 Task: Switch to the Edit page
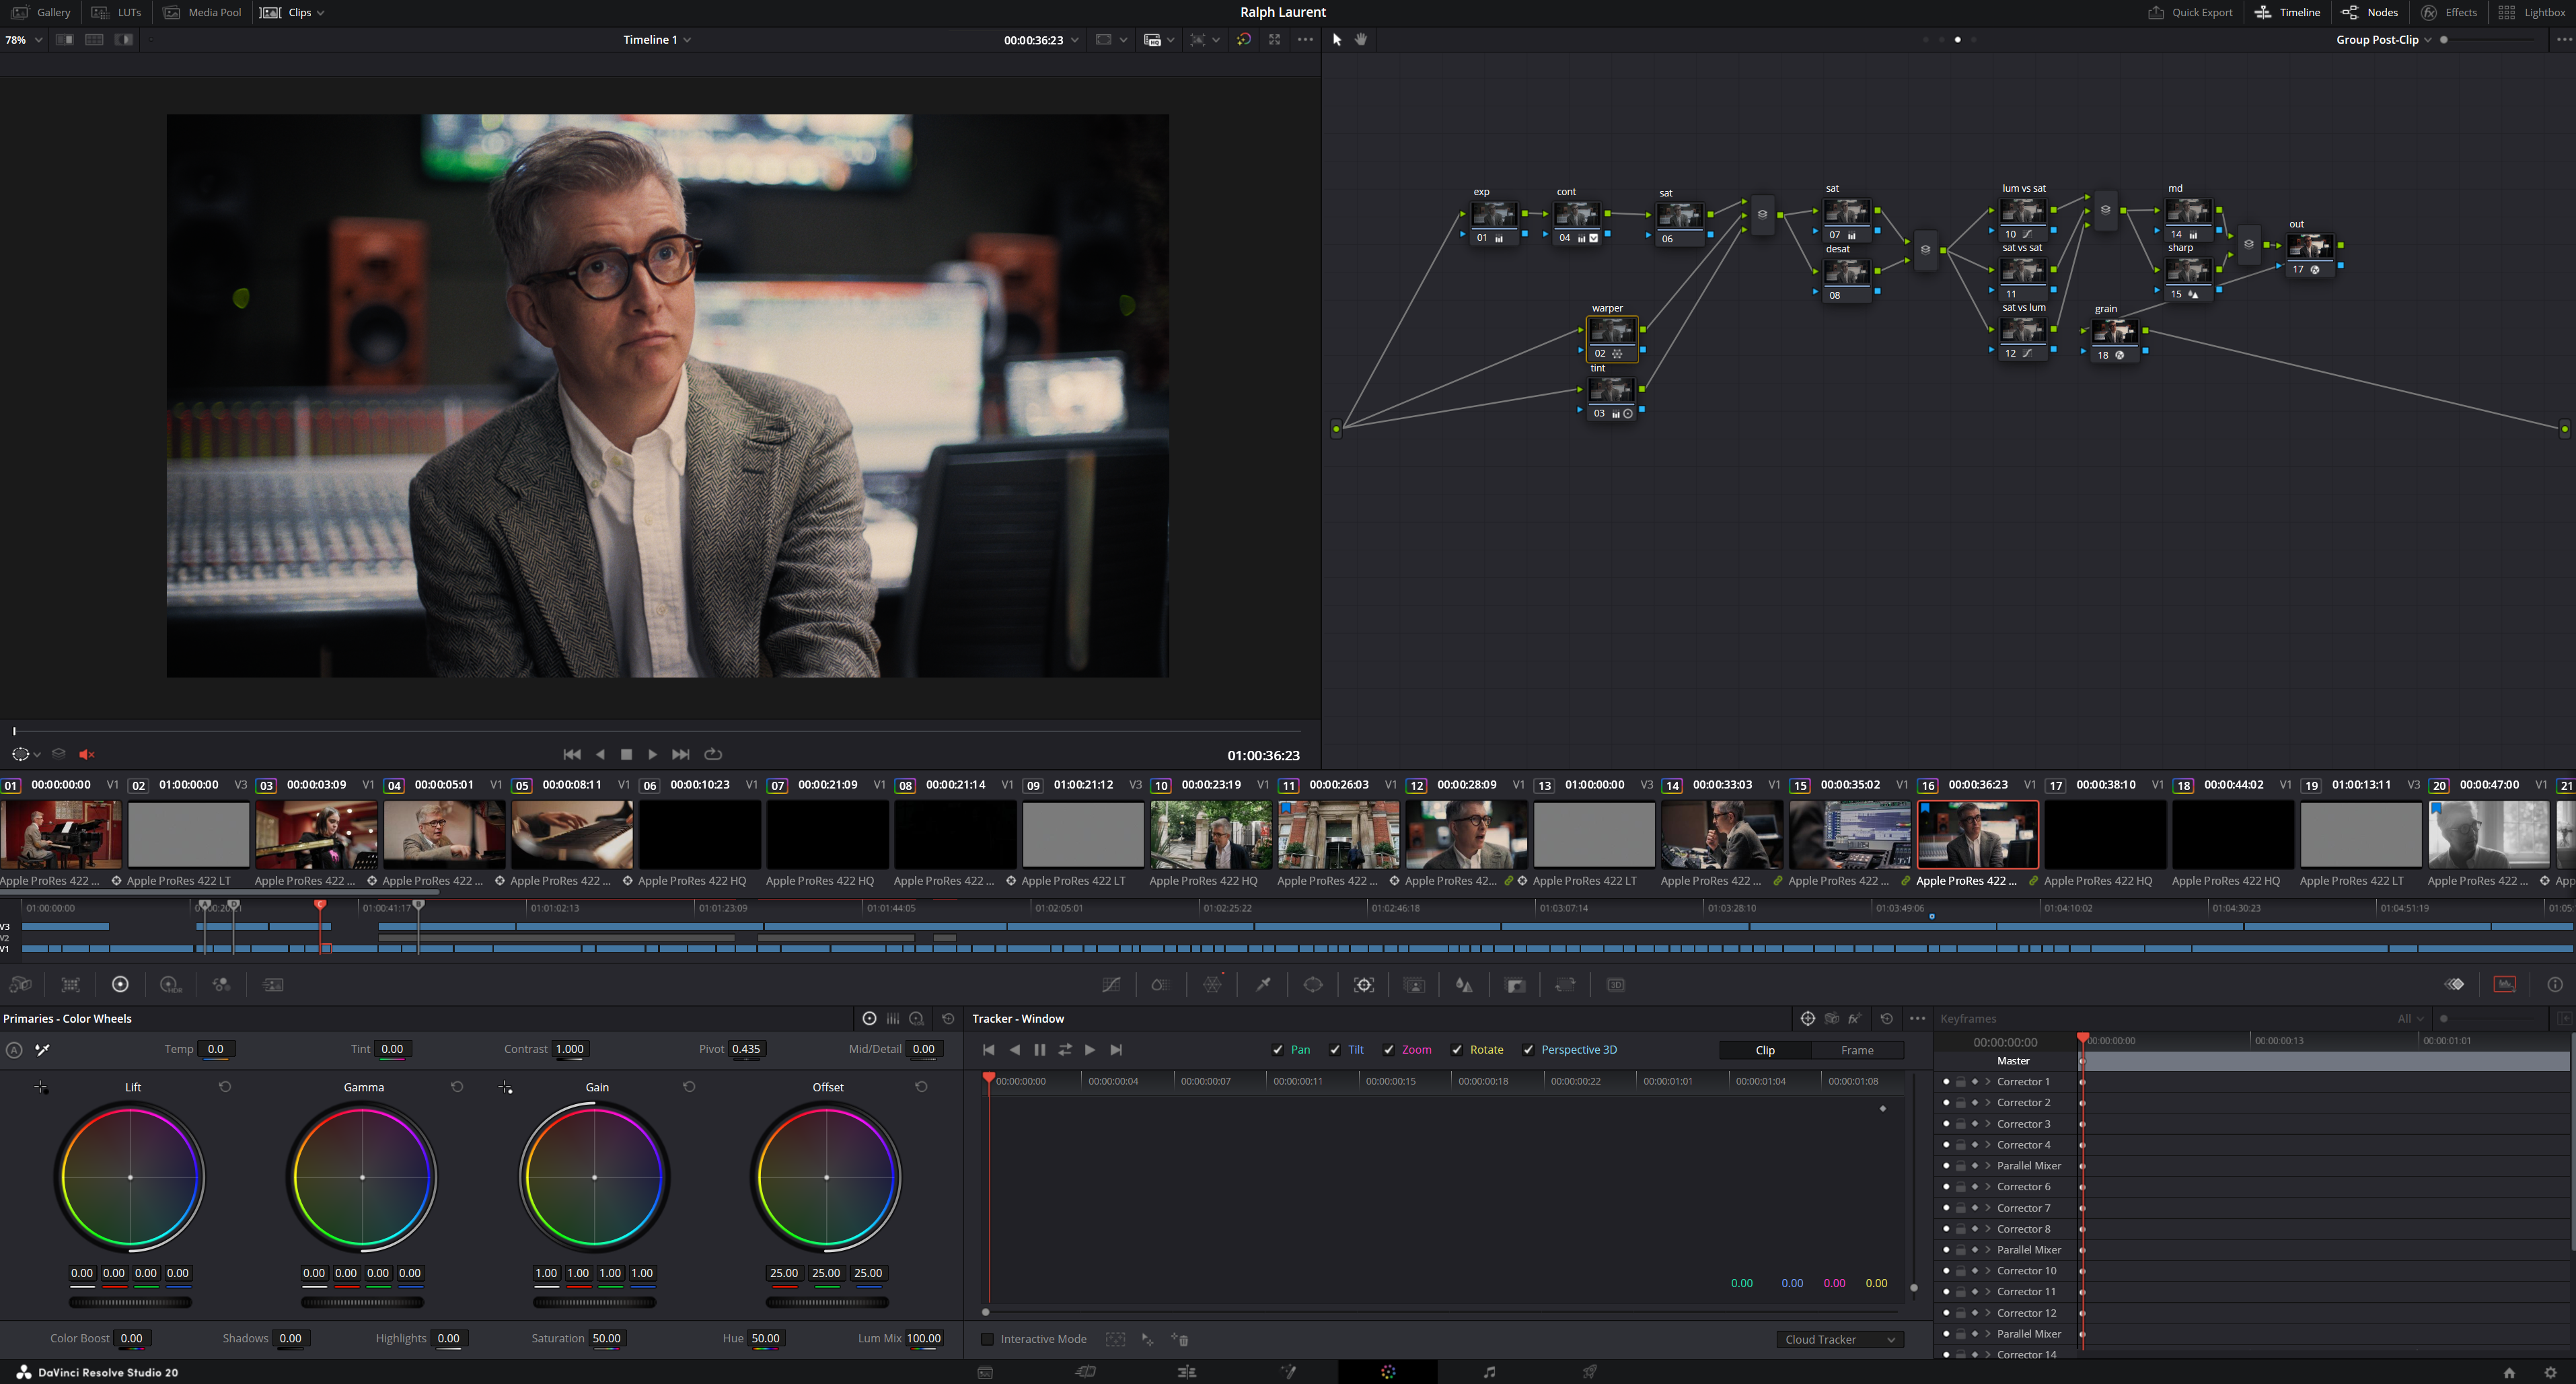(x=1186, y=1372)
